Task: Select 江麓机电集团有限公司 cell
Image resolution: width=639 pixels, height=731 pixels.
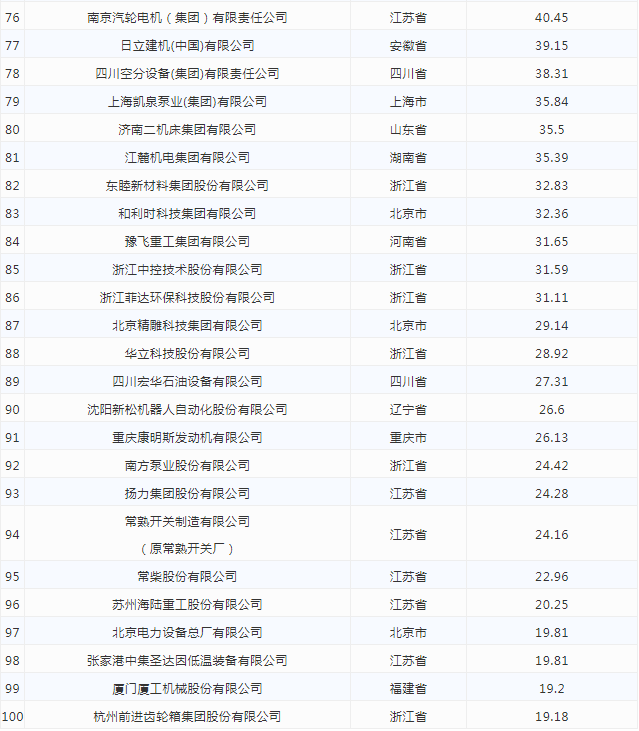Action: tap(187, 158)
